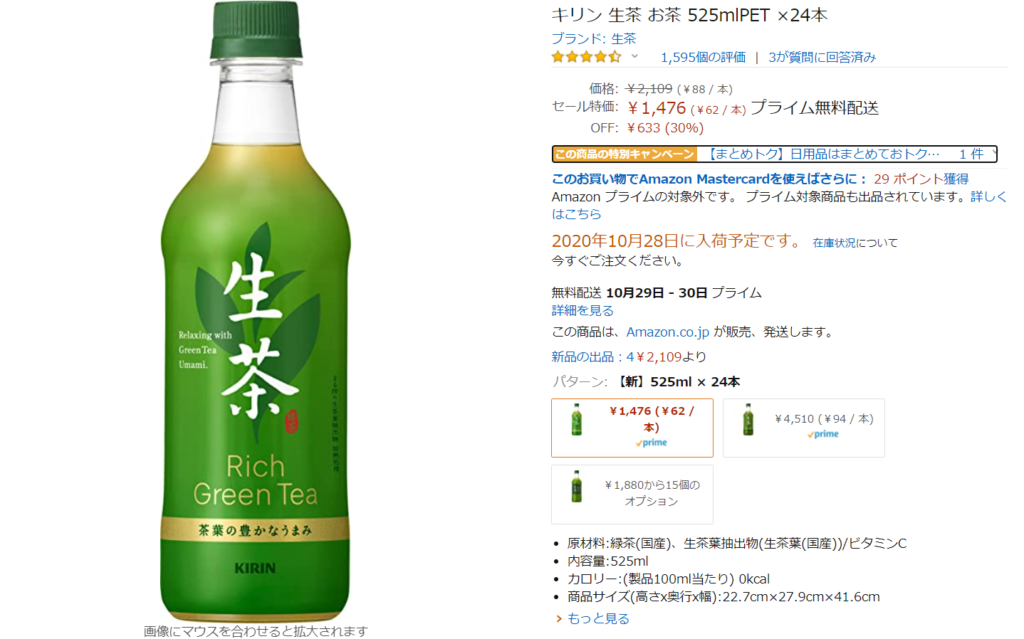Click the 在庫状況 link
This screenshot has height=639, width=1024.
[x=833, y=243]
